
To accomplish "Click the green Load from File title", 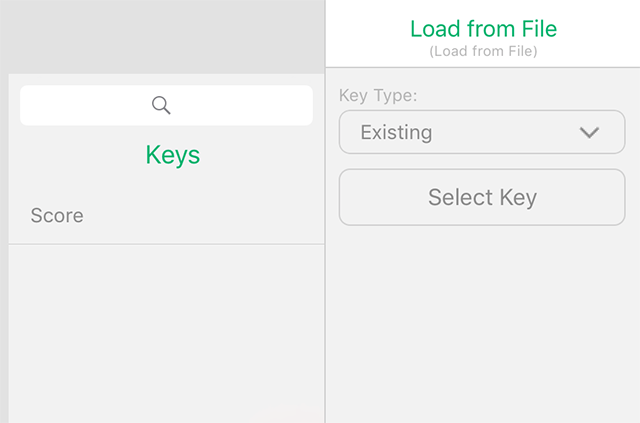I will [x=483, y=29].
